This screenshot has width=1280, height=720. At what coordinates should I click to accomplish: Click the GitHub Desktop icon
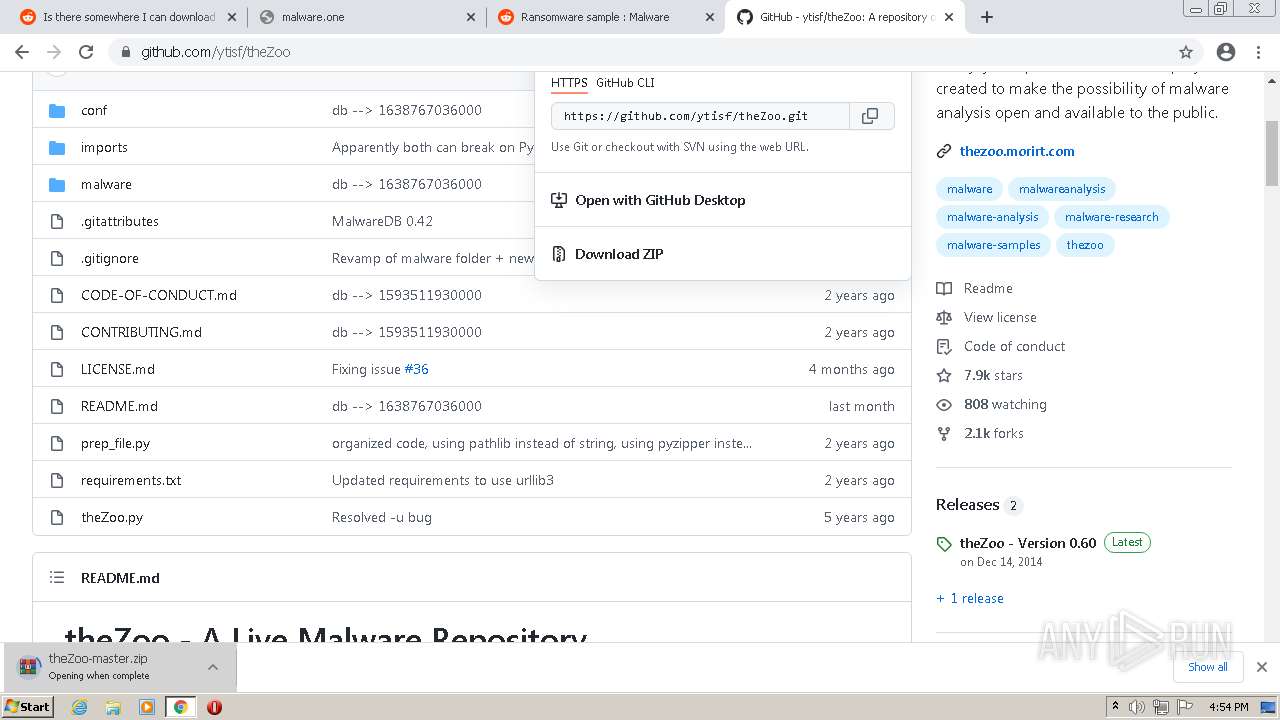(559, 200)
